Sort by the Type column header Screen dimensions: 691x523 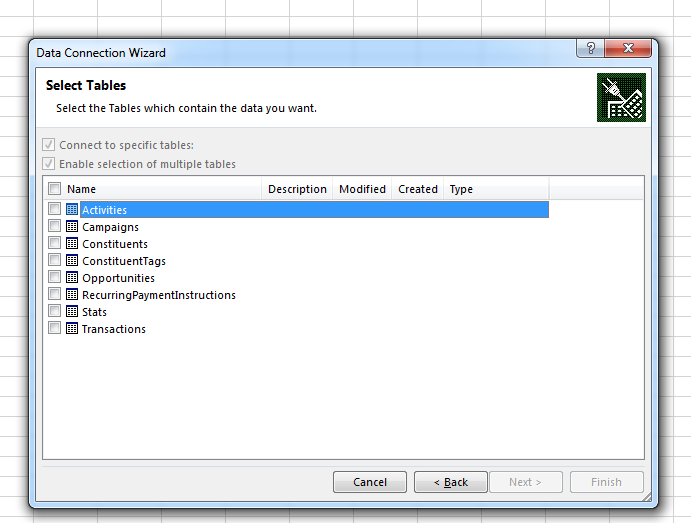[x=496, y=189]
